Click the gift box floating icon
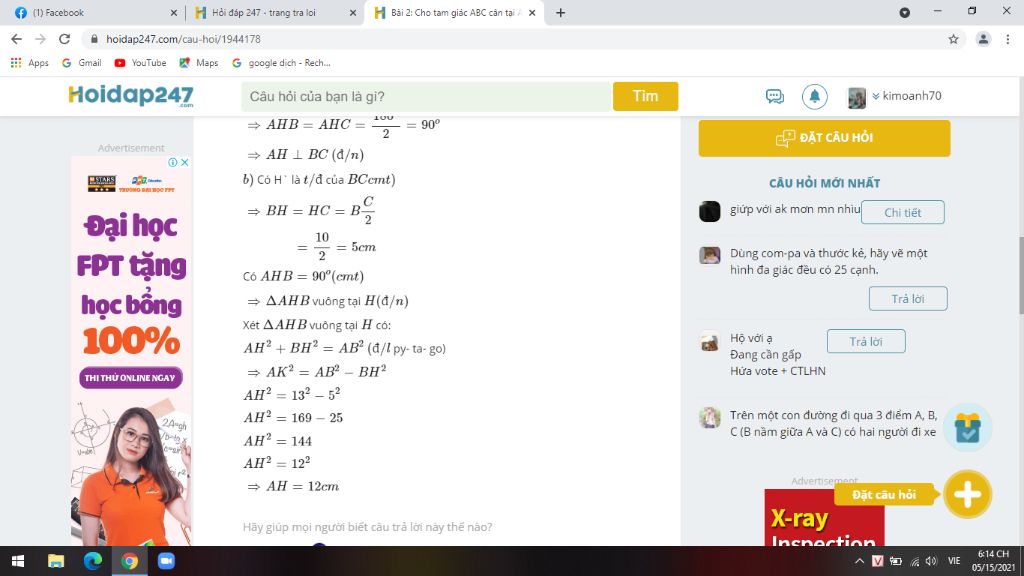The width and height of the screenshot is (1024, 576). [968, 428]
